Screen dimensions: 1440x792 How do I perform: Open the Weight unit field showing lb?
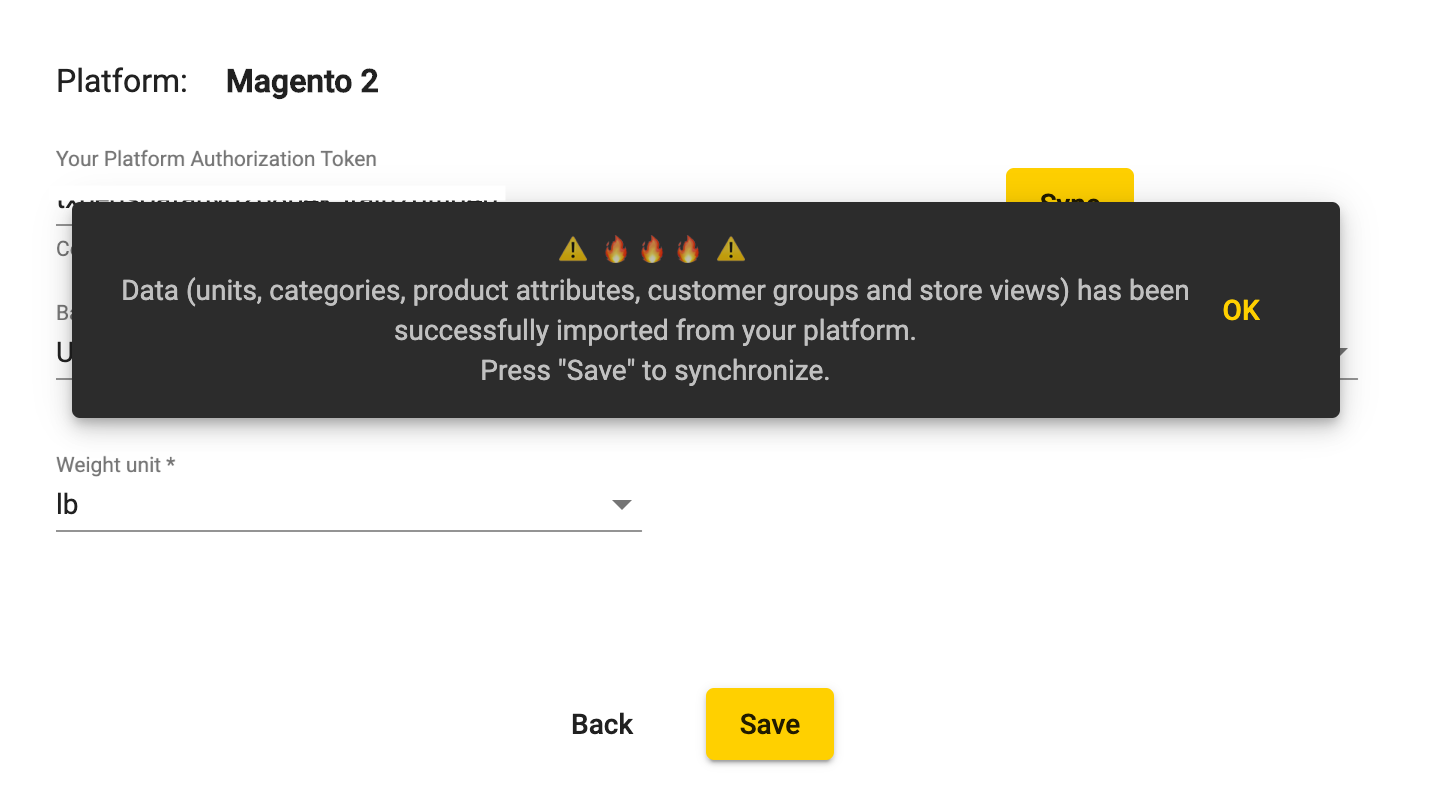click(349, 505)
